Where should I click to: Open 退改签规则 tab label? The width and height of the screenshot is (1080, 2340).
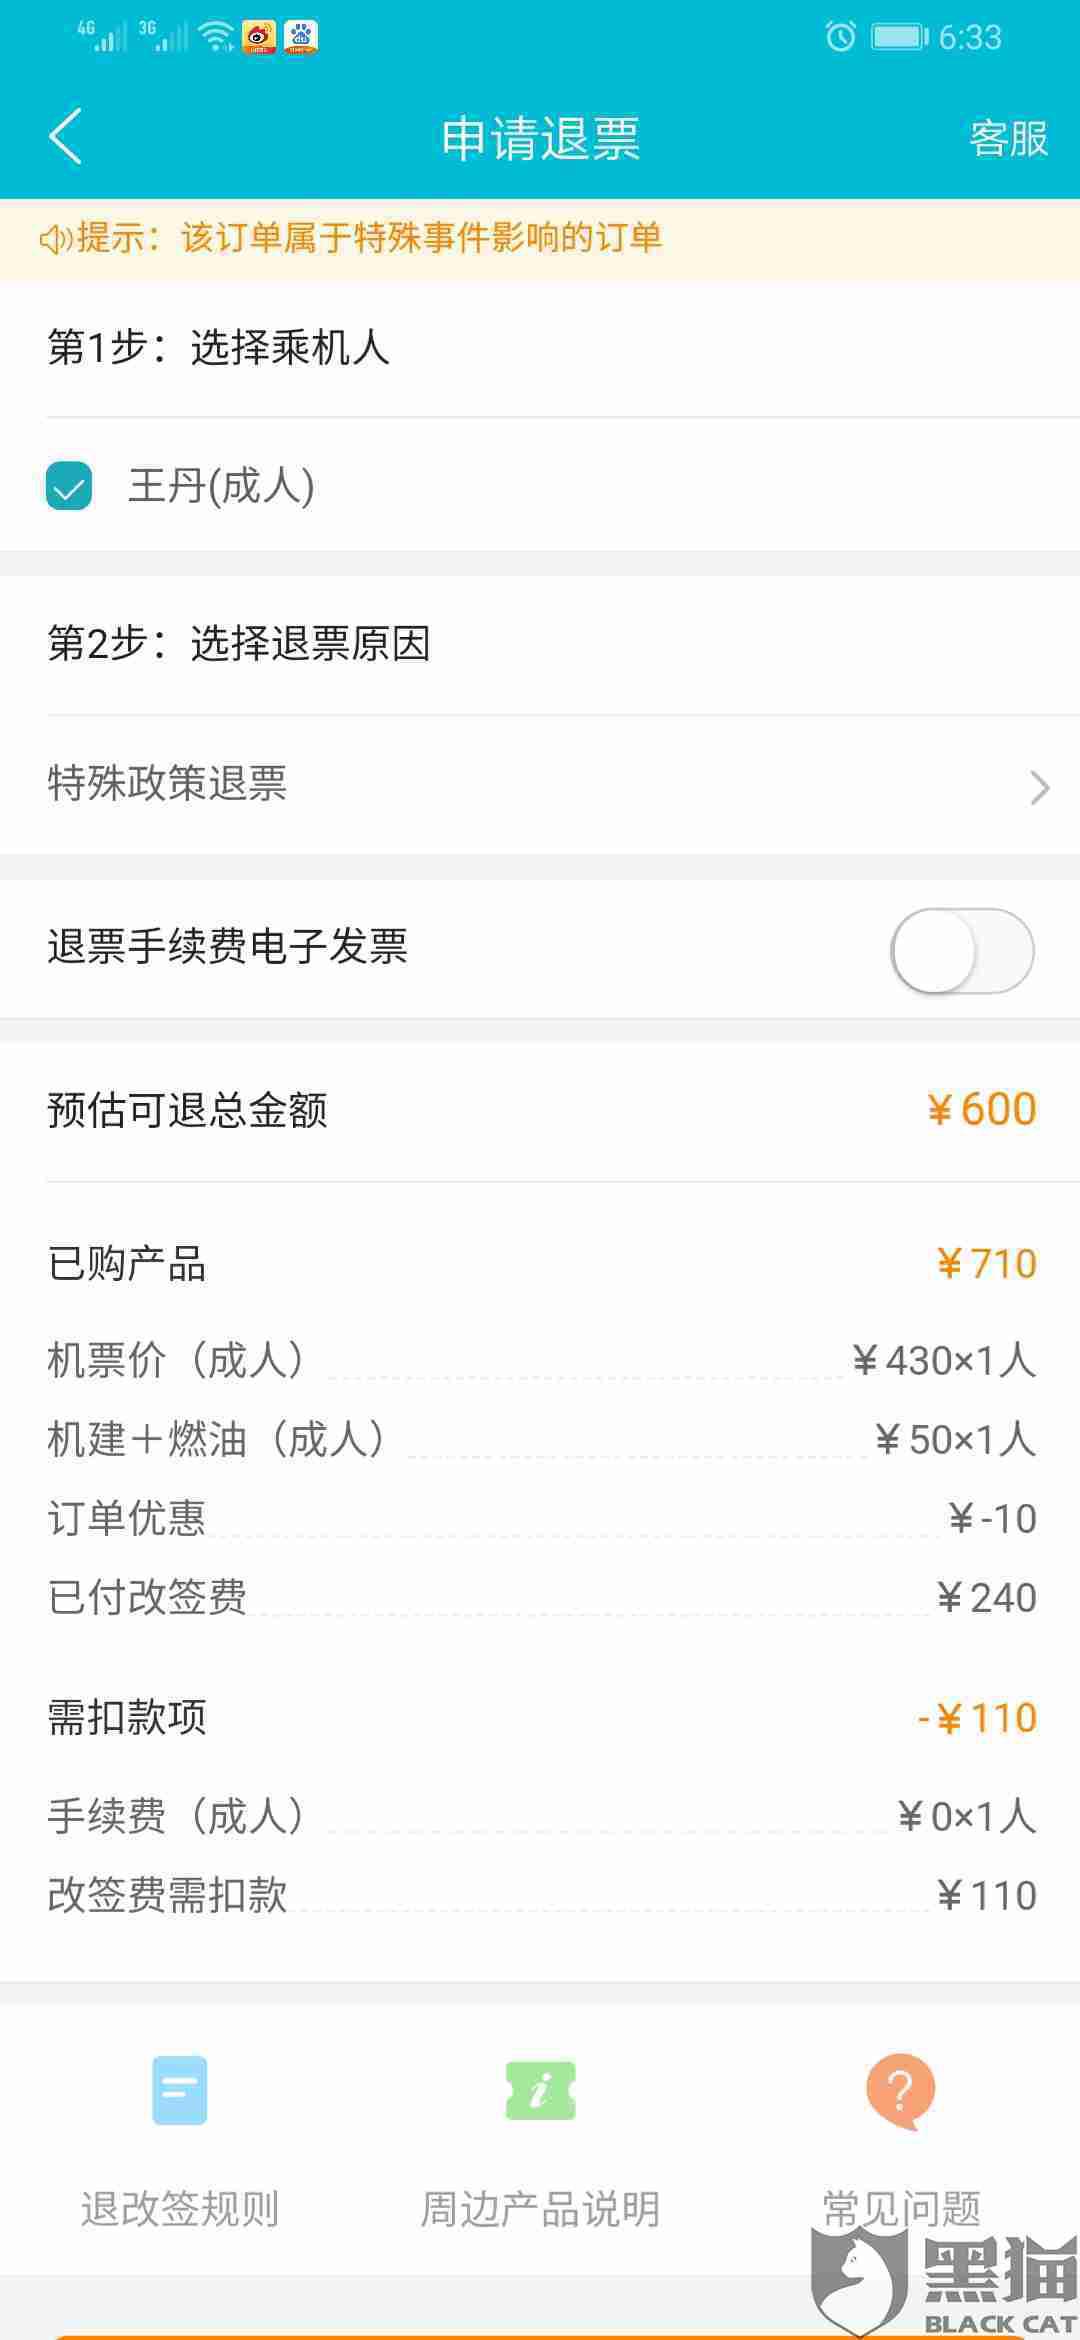180,2208
